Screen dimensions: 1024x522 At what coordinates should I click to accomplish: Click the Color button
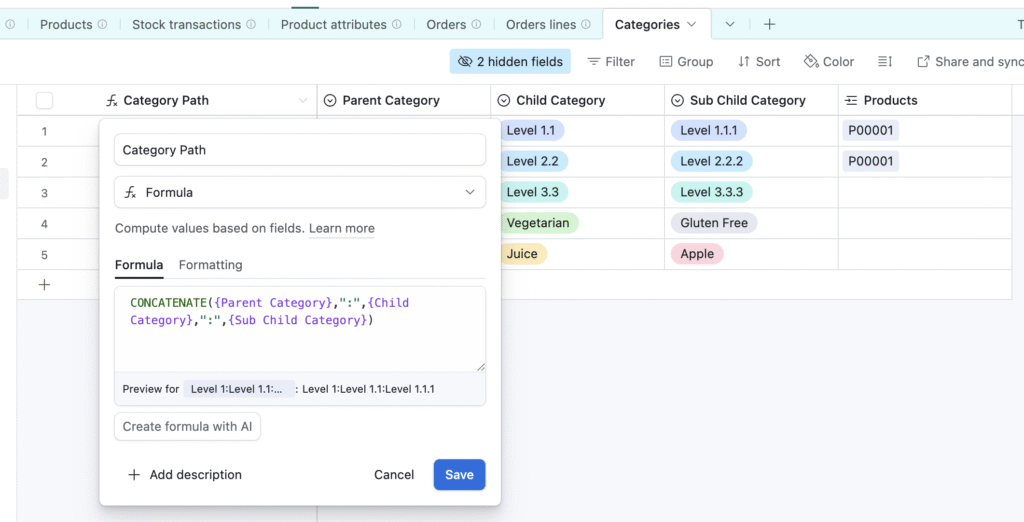pos(829,61)
